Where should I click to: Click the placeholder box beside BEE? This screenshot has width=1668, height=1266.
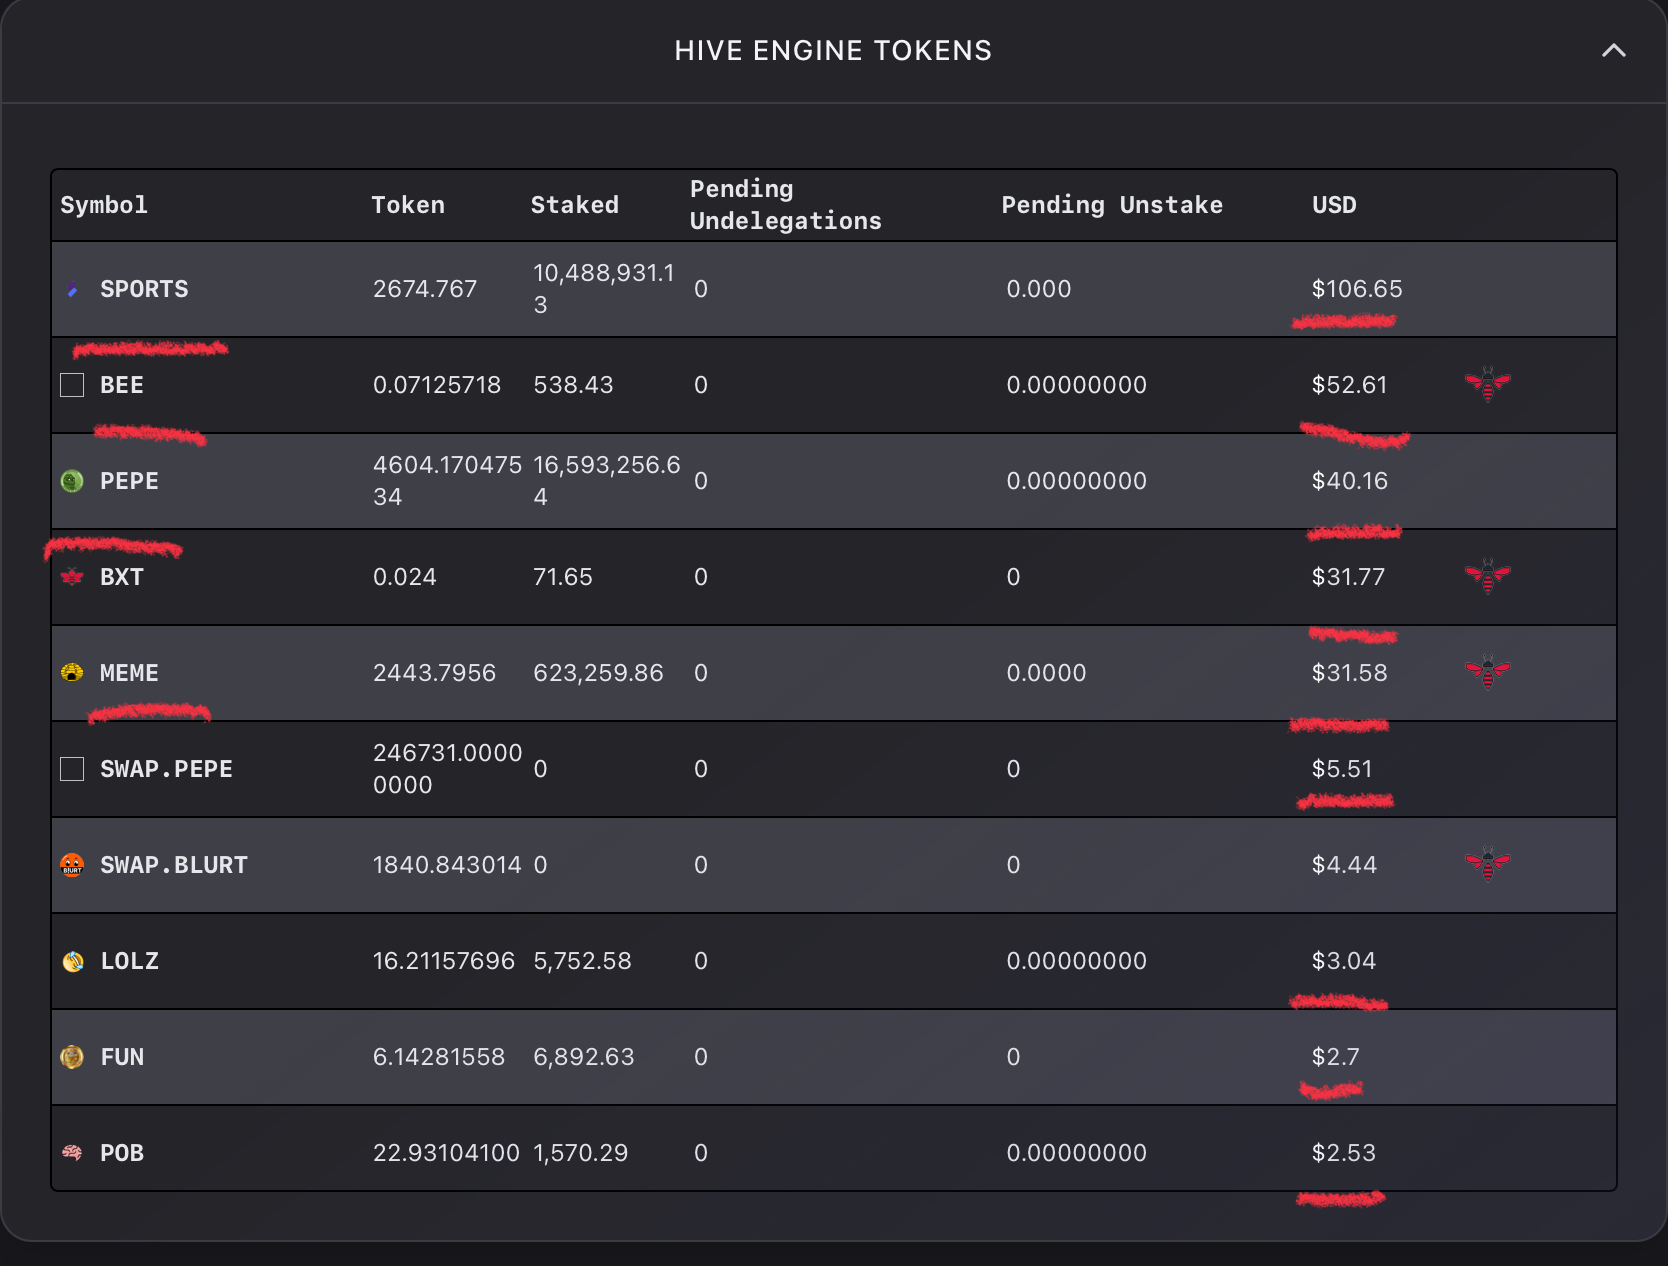72,385
